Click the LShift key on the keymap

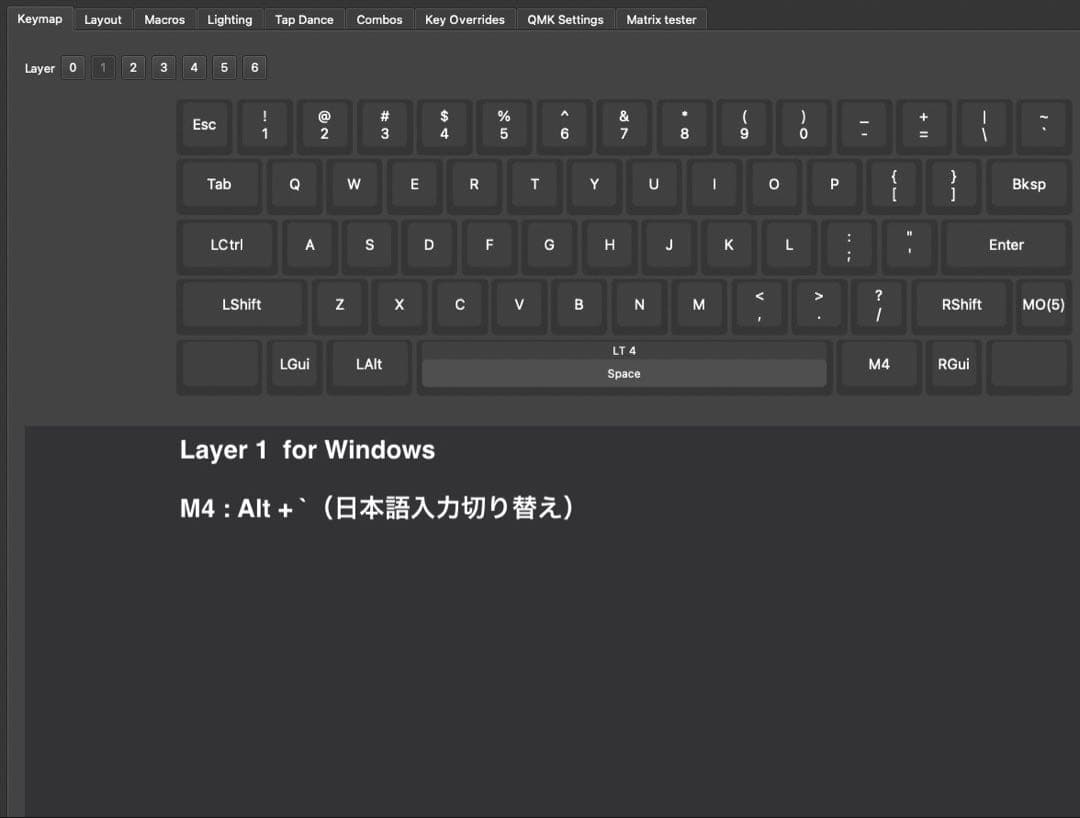click(x=241, y=305)
